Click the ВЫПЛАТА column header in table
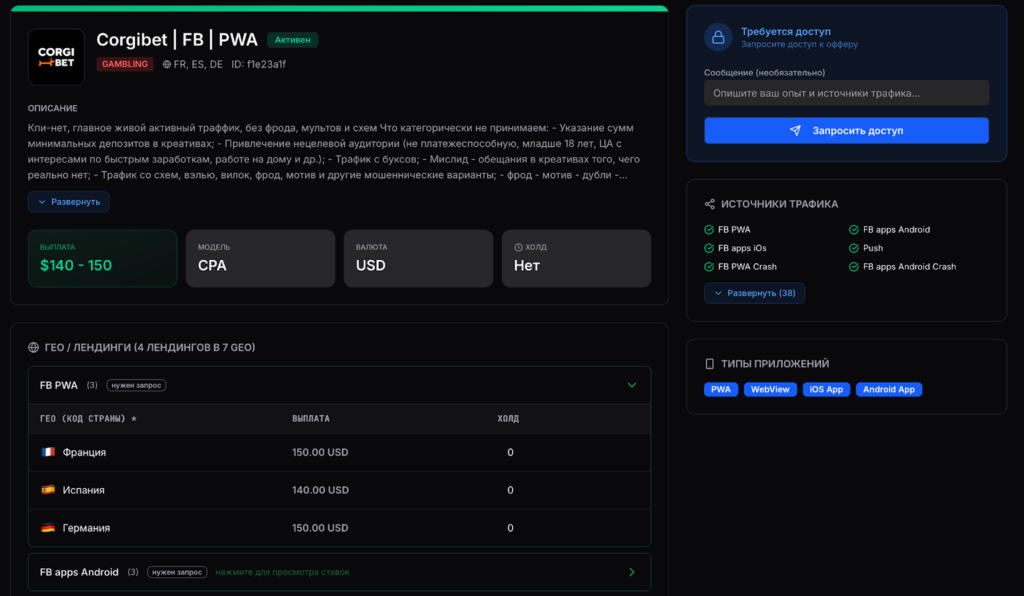The width and height of the screenshot is (1024, 596). pos(311,418)
